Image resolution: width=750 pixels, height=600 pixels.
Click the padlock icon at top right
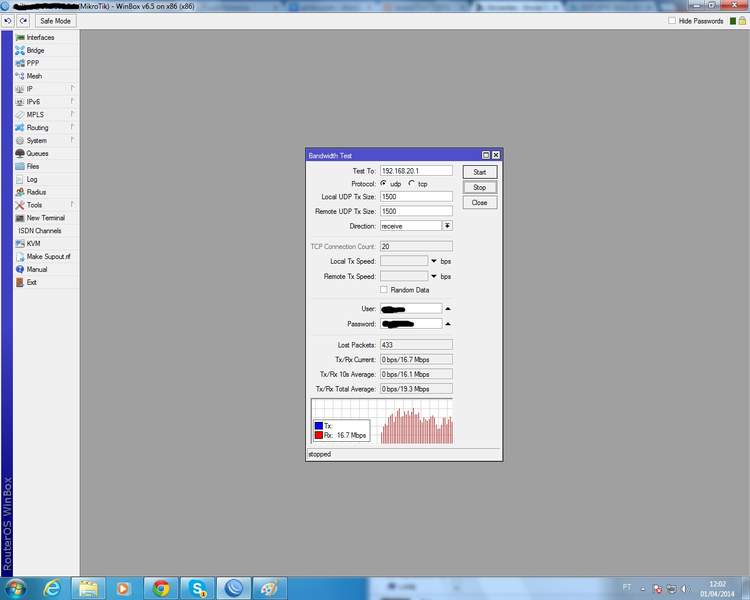[x=742, y=21]
